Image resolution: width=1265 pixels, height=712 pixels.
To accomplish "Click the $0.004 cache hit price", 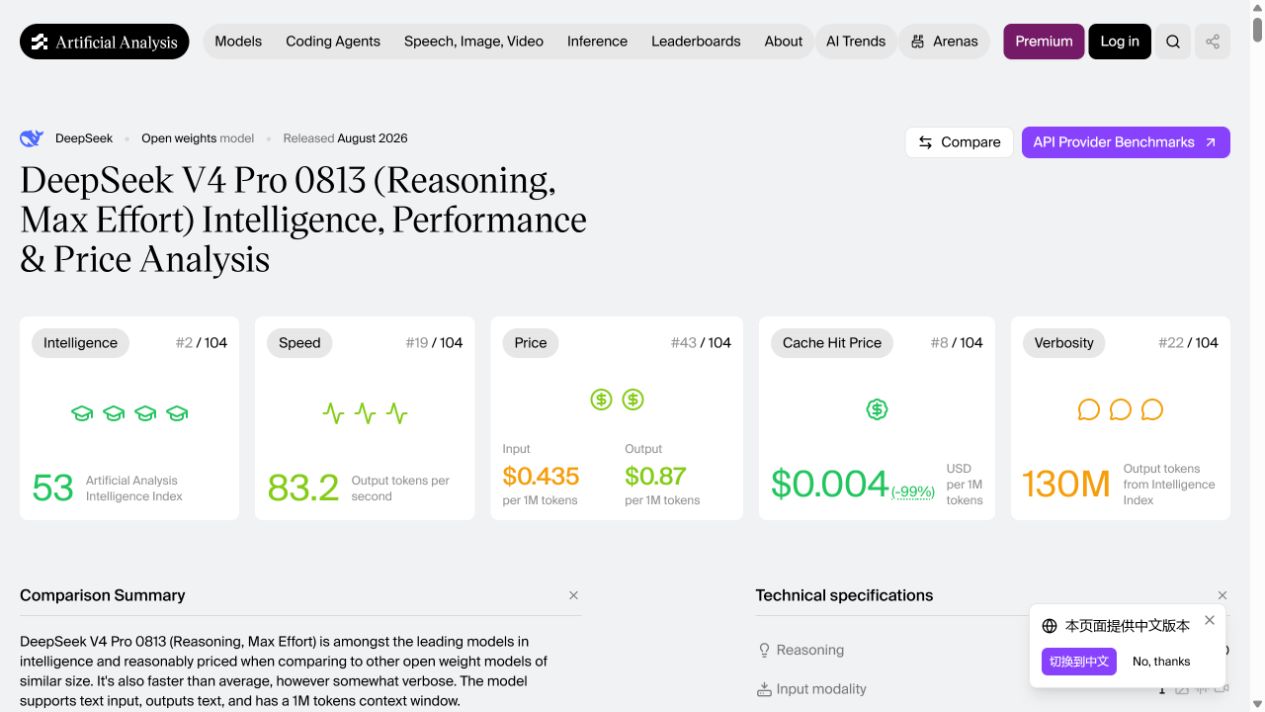I will pyautogui.click(x=830, y=484).
